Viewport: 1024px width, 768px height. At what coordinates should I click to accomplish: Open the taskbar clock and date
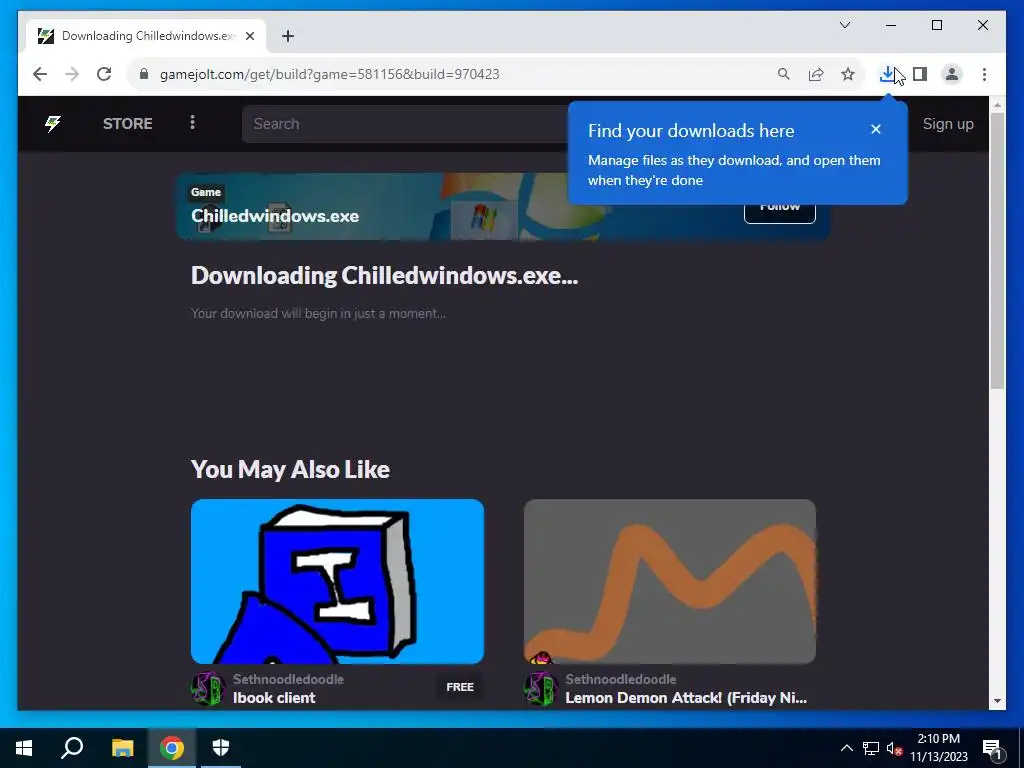939,748
